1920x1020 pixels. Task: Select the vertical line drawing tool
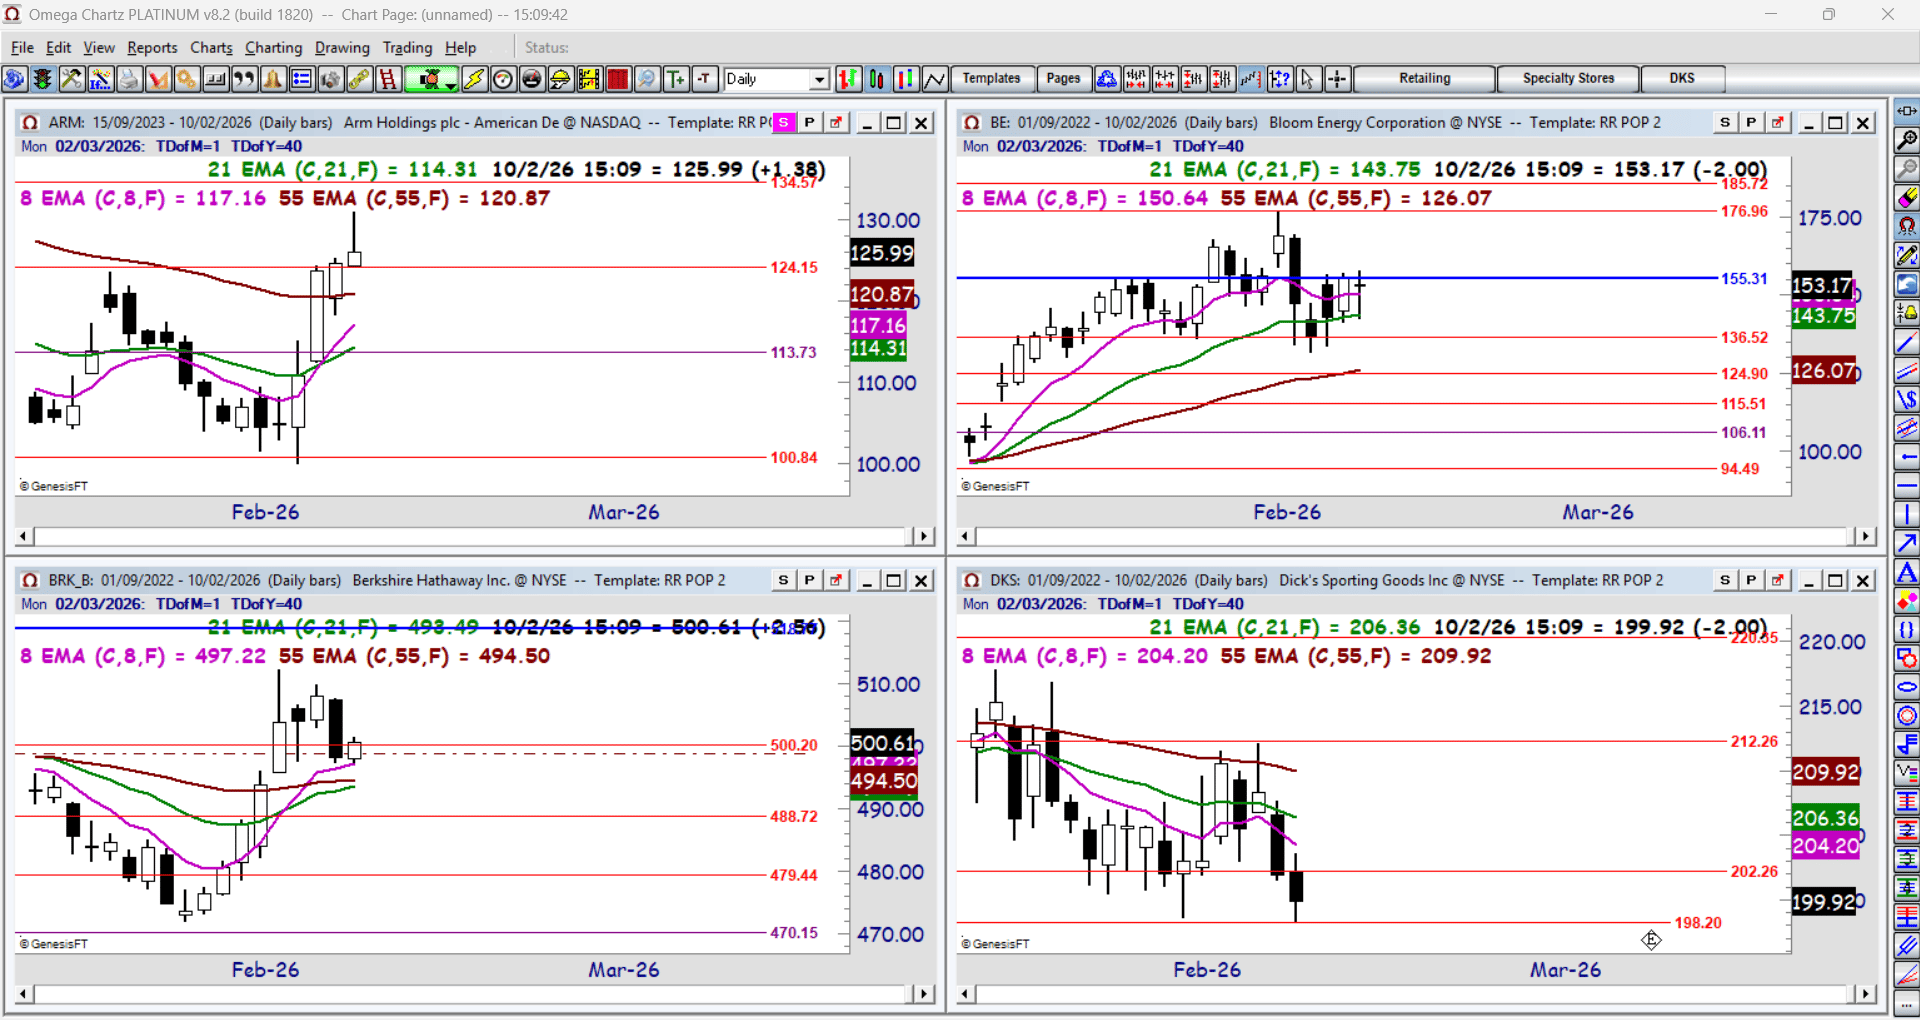pos(1907,515)
